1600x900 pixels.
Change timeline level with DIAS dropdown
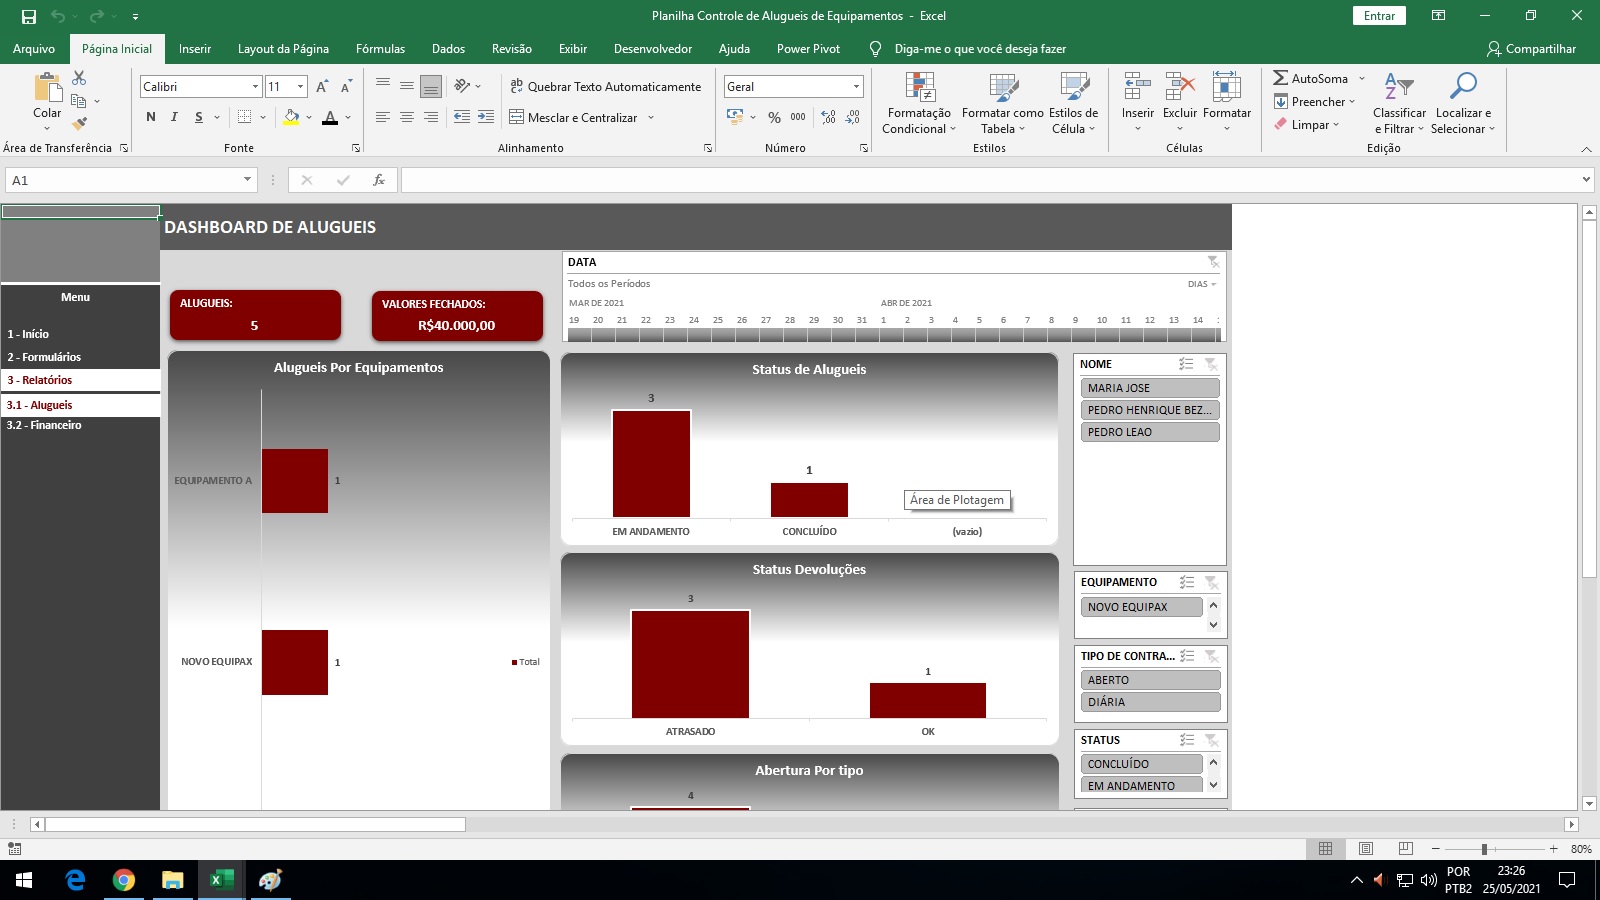[1202, 284]
